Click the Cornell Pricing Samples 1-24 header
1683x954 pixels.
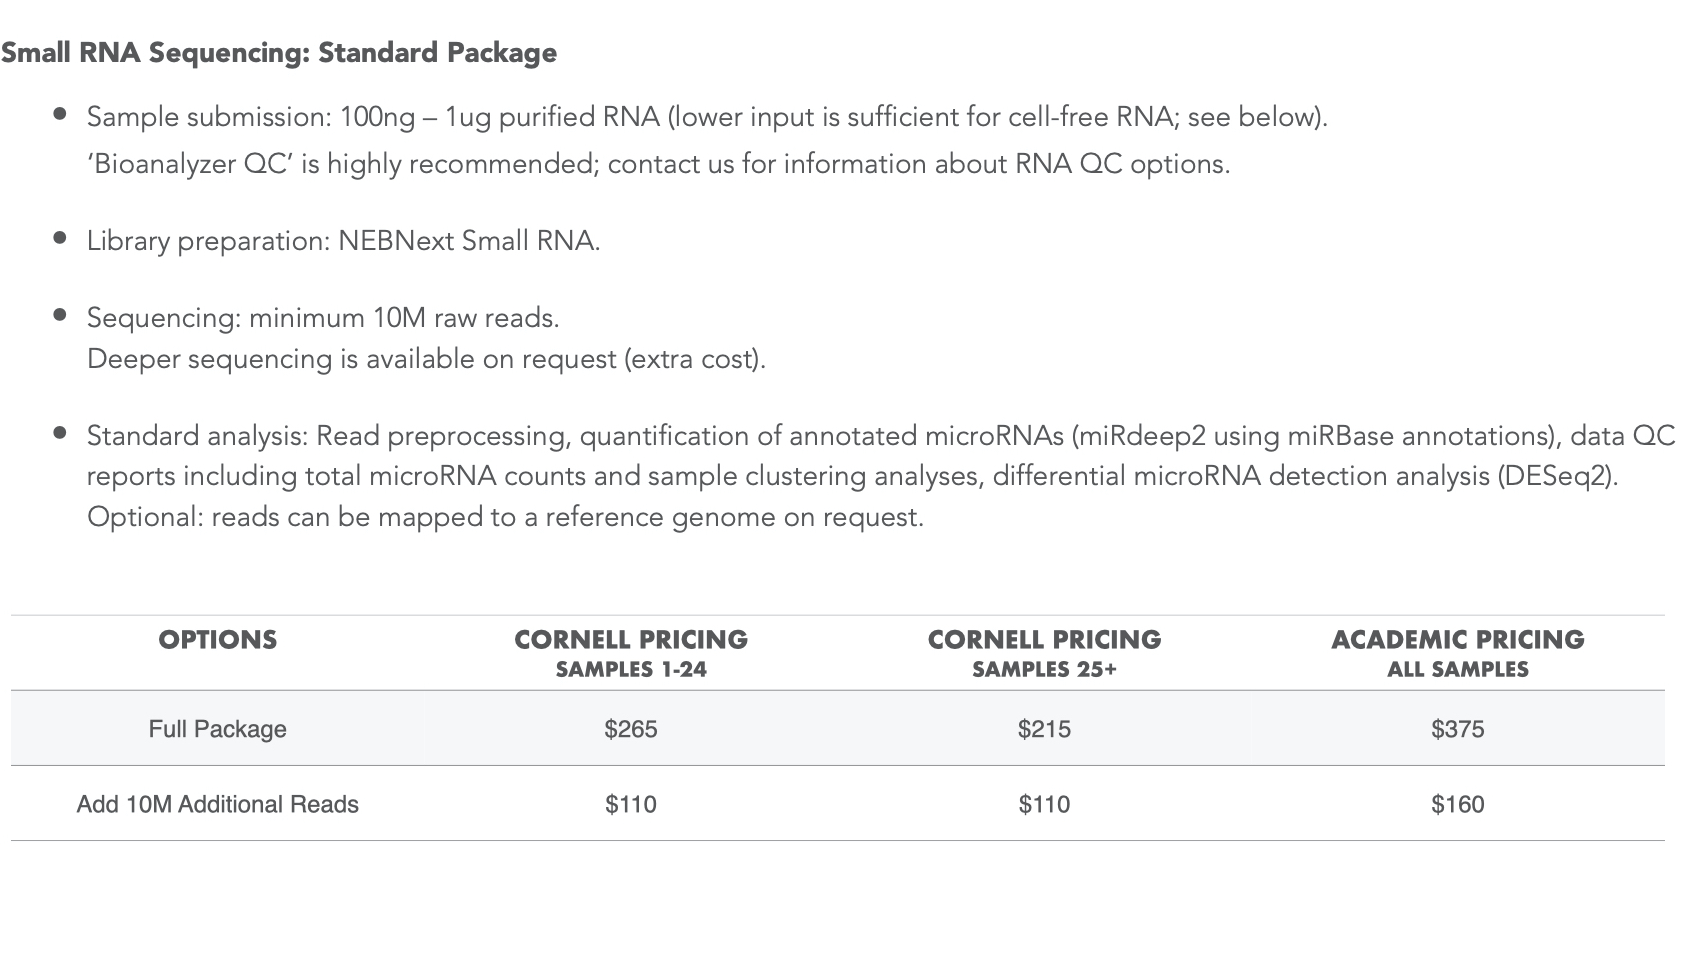(x=631, y=653)
